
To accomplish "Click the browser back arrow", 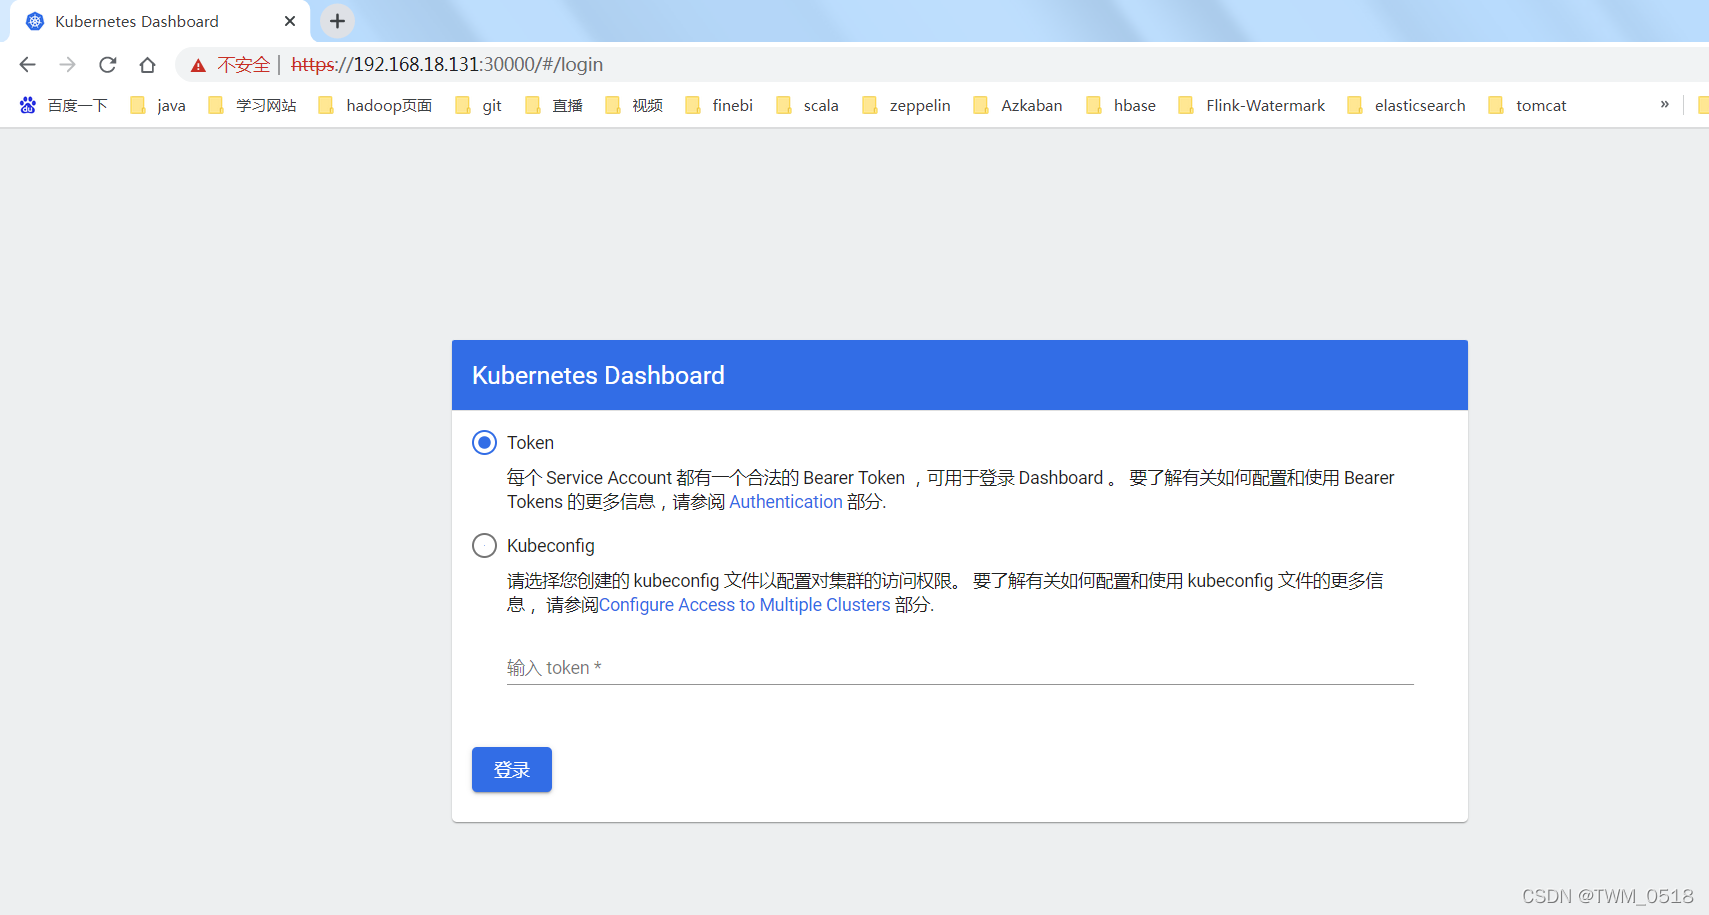I will click(28, 65).
